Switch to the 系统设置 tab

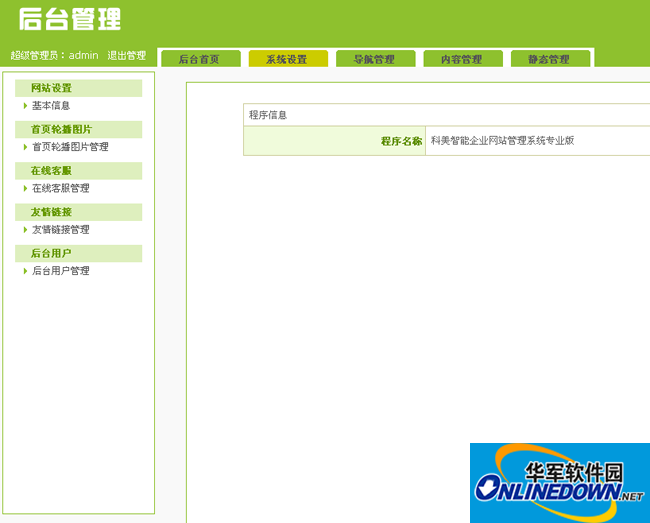pos(288,59)
